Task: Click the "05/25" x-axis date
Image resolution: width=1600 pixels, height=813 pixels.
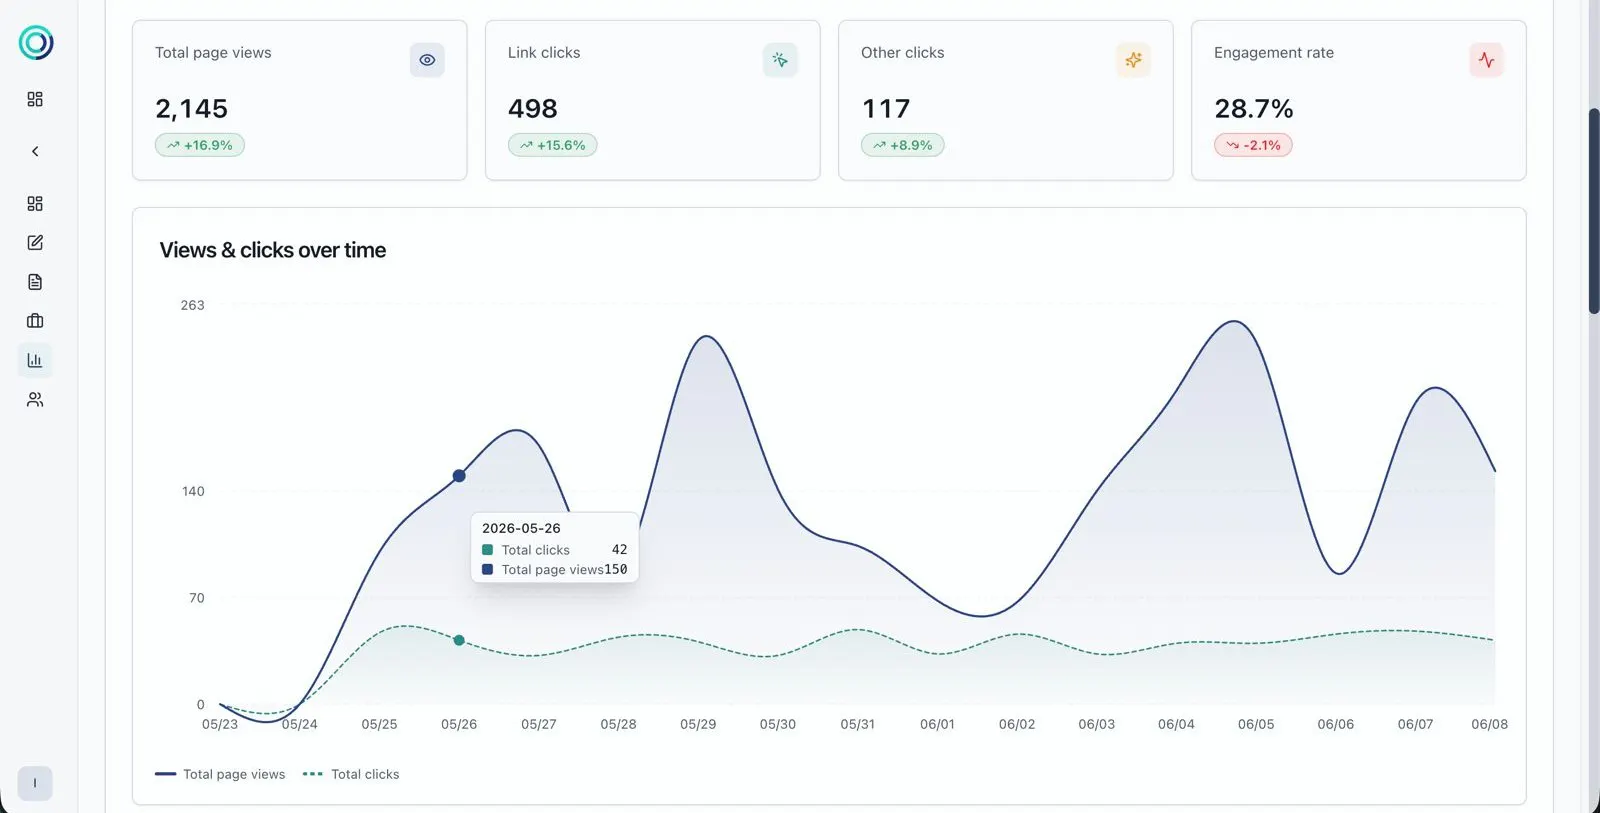Action: point(379,724)
